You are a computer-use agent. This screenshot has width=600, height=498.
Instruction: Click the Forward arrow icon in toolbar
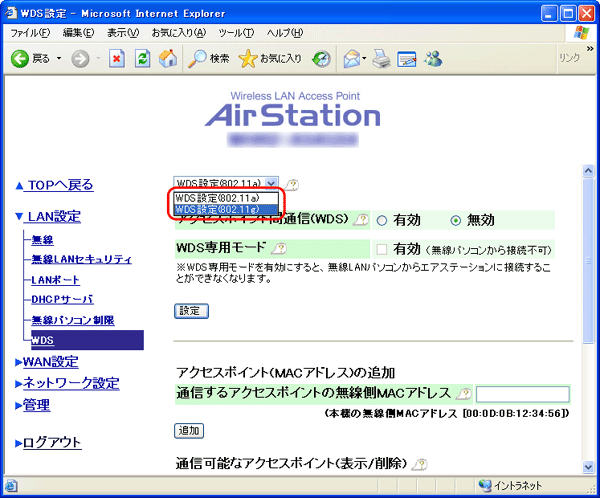click(80, 59)
